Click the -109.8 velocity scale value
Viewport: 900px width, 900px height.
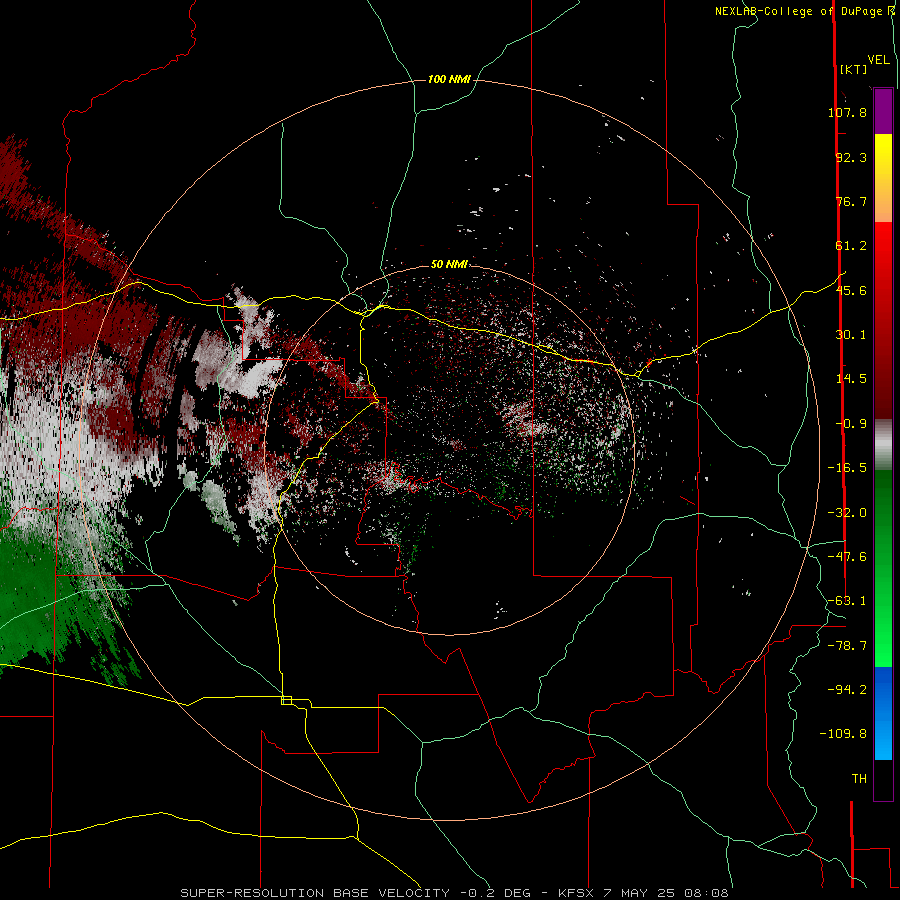[x=843, y=734]
